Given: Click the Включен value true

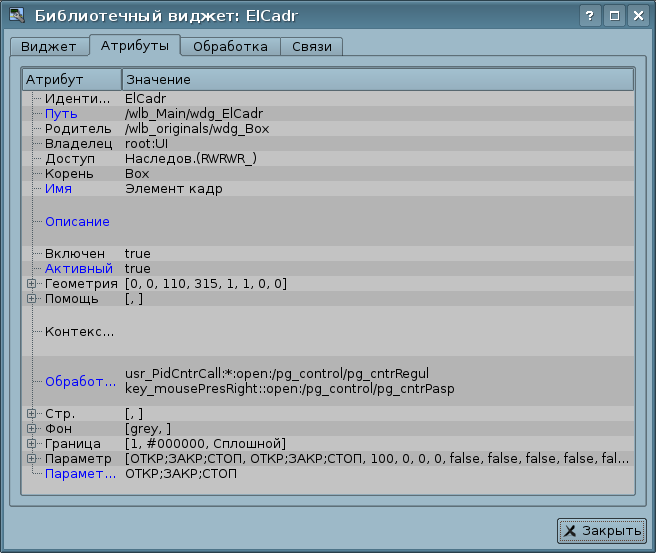Looking at the screenshot, I should pyautogui.click(x=137, y=254).
